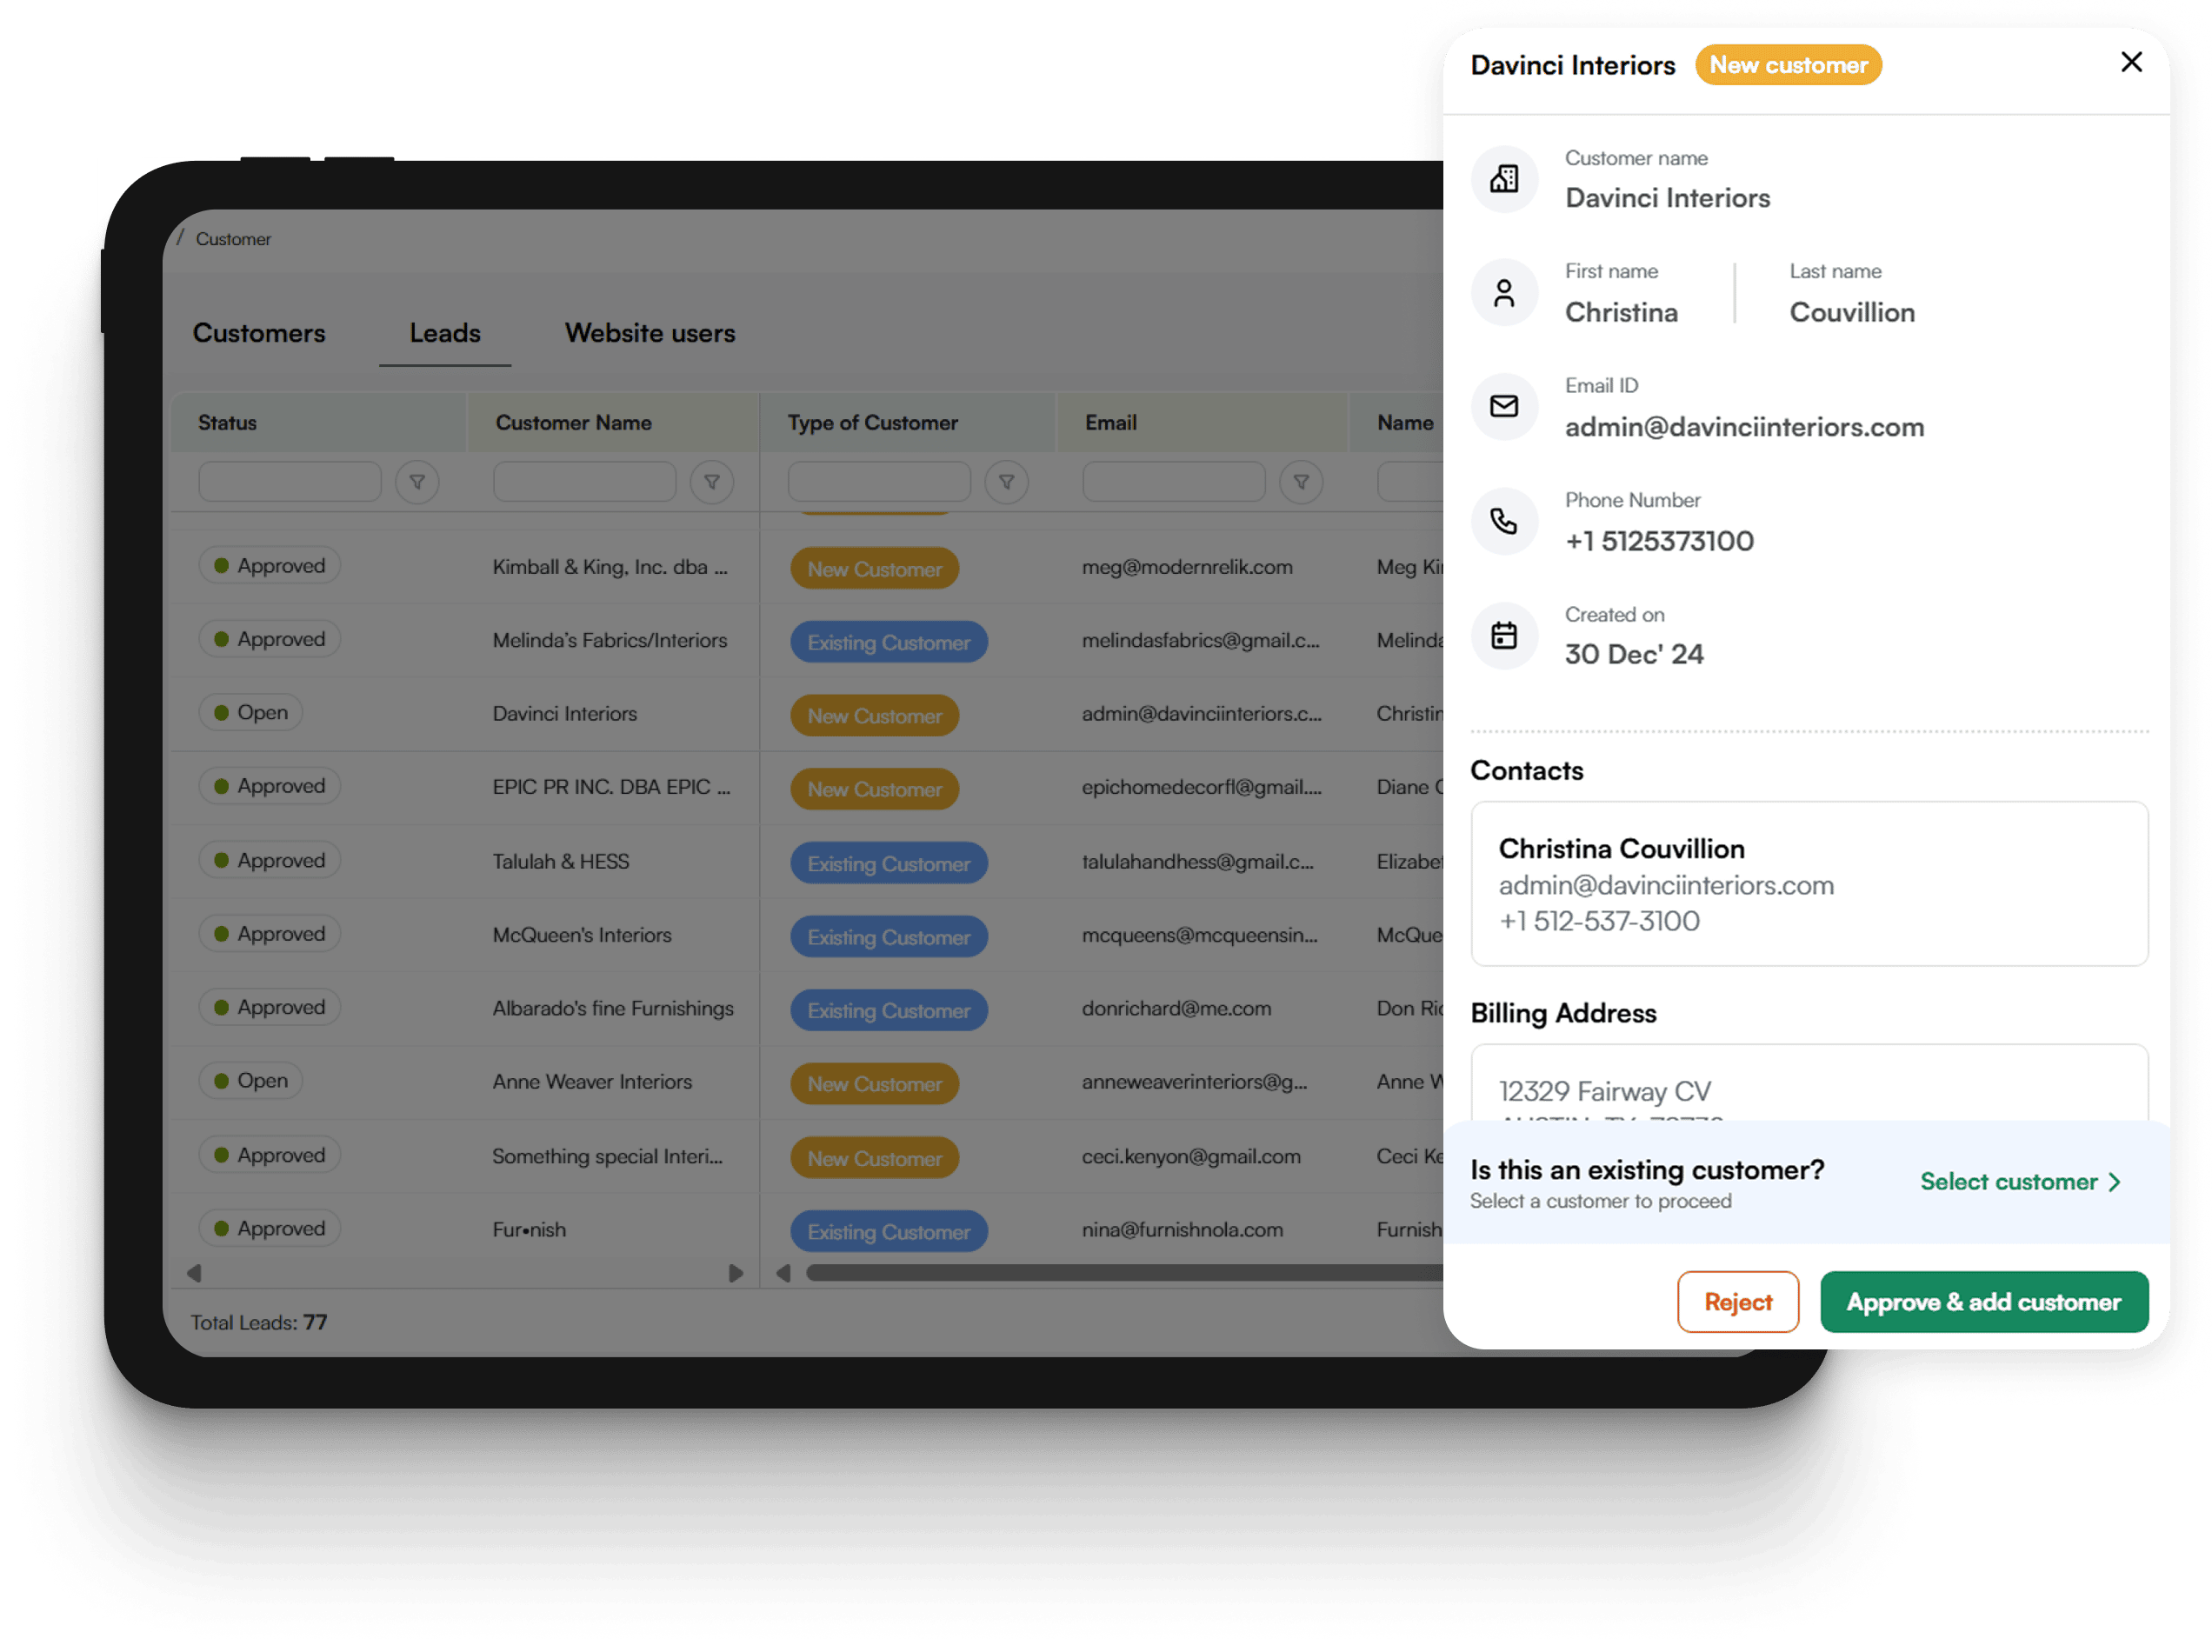Image resolution: width=2212 pixels, height=1652 pixels.
Task: Click the phone icon beside Phone Number
Action: (1503, 521)
